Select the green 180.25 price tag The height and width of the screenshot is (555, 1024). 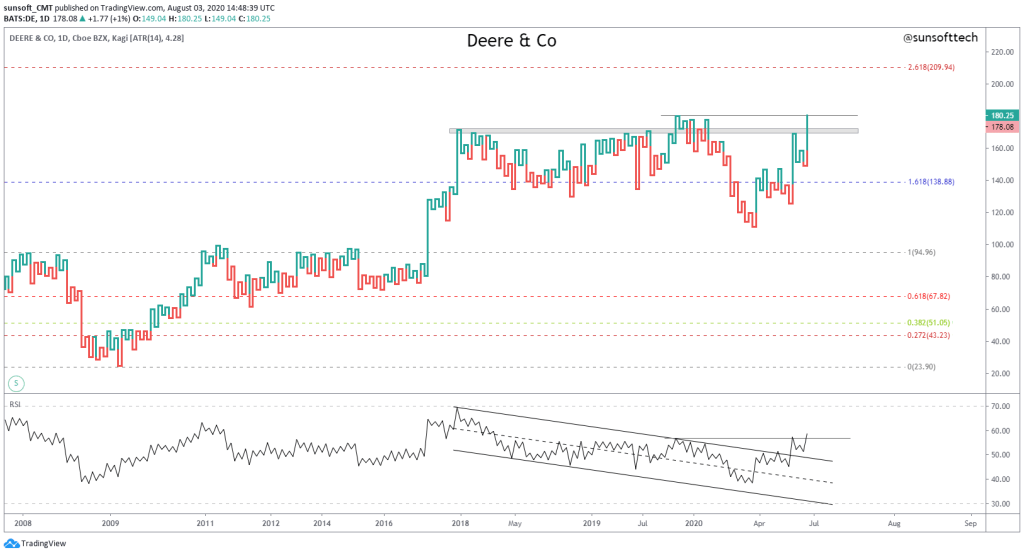pos(1000,116)
